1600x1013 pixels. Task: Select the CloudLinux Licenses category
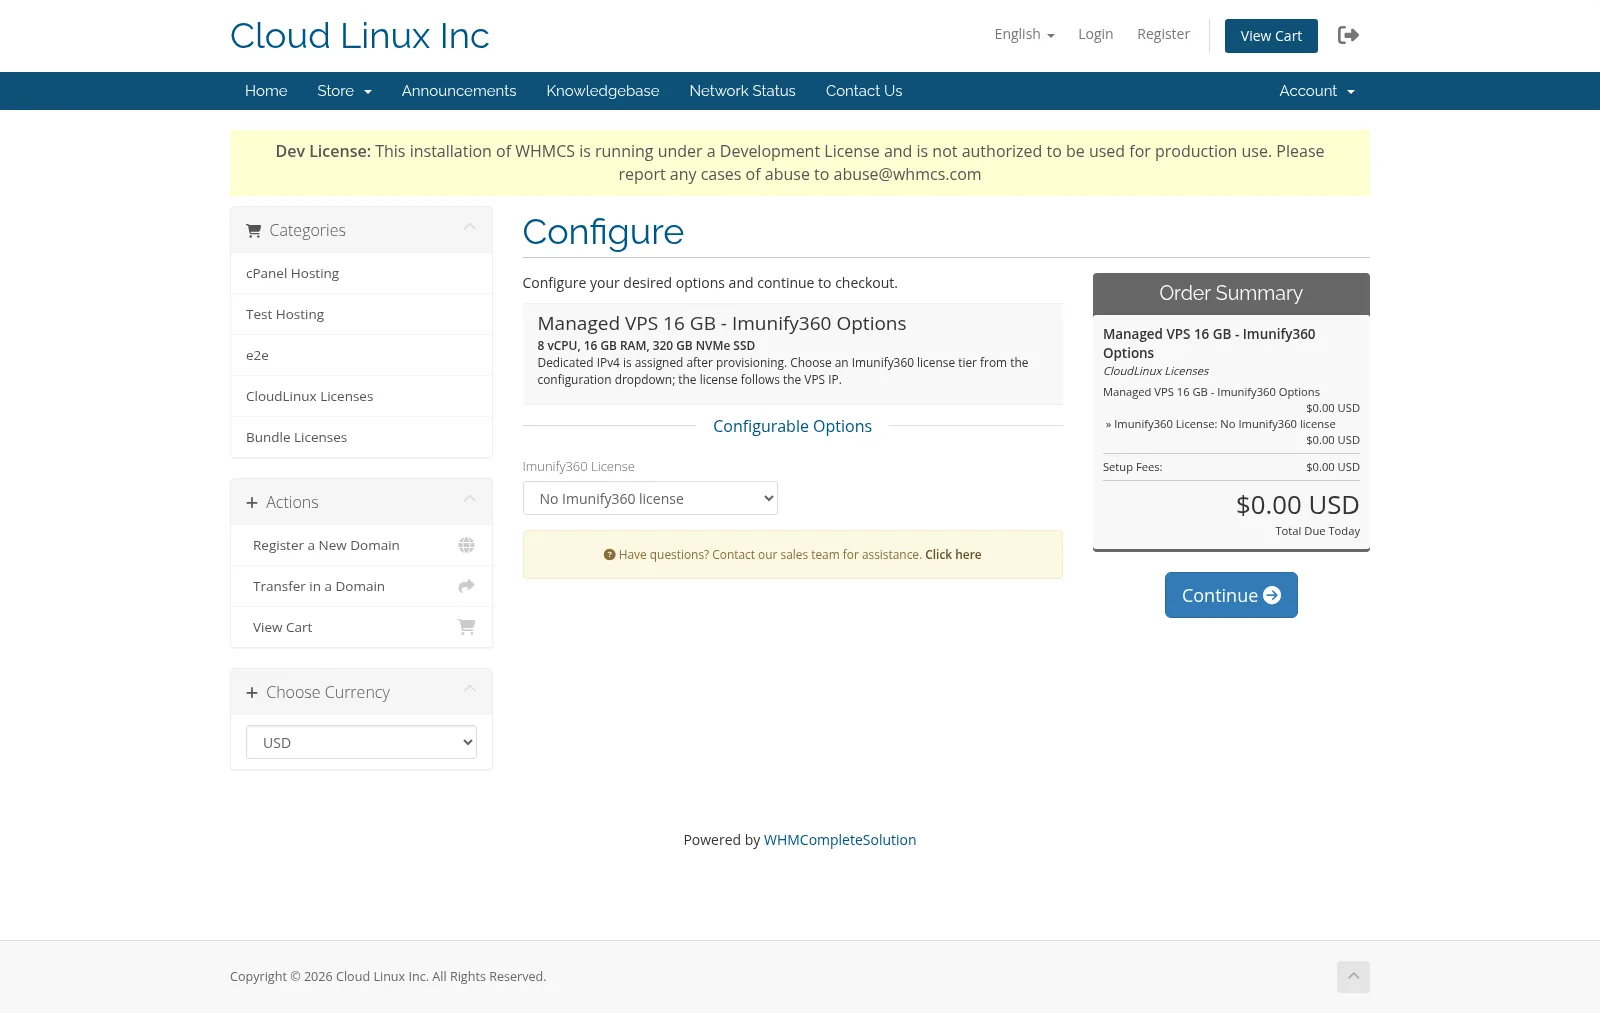click(361, 396)
